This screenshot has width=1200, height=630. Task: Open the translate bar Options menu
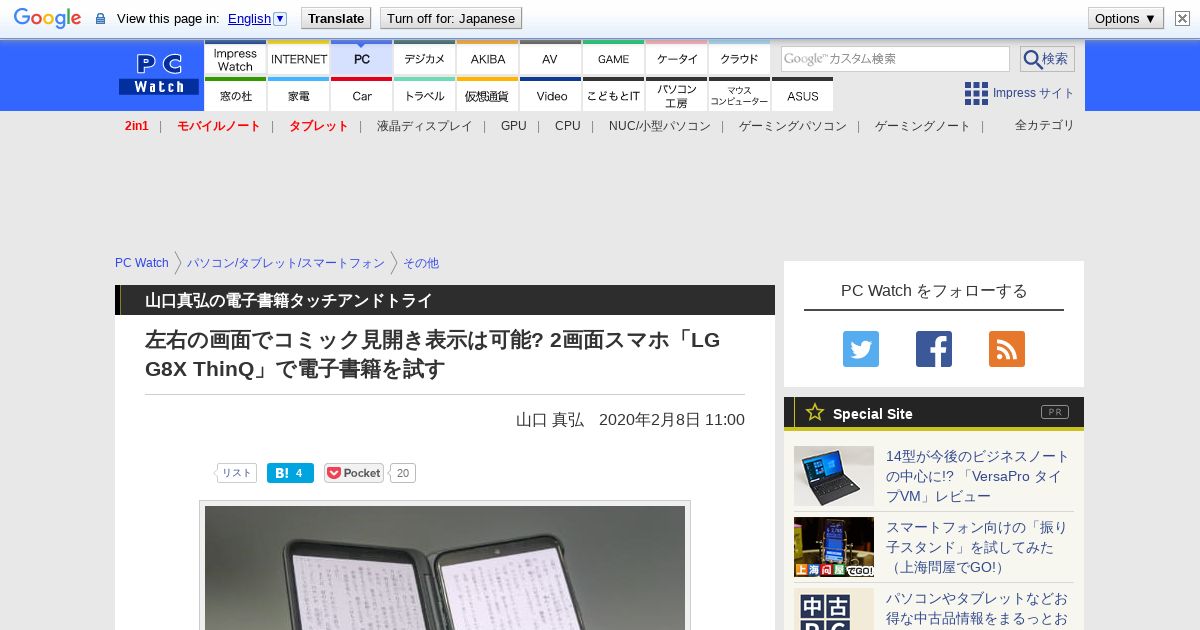click(1126, 18)
